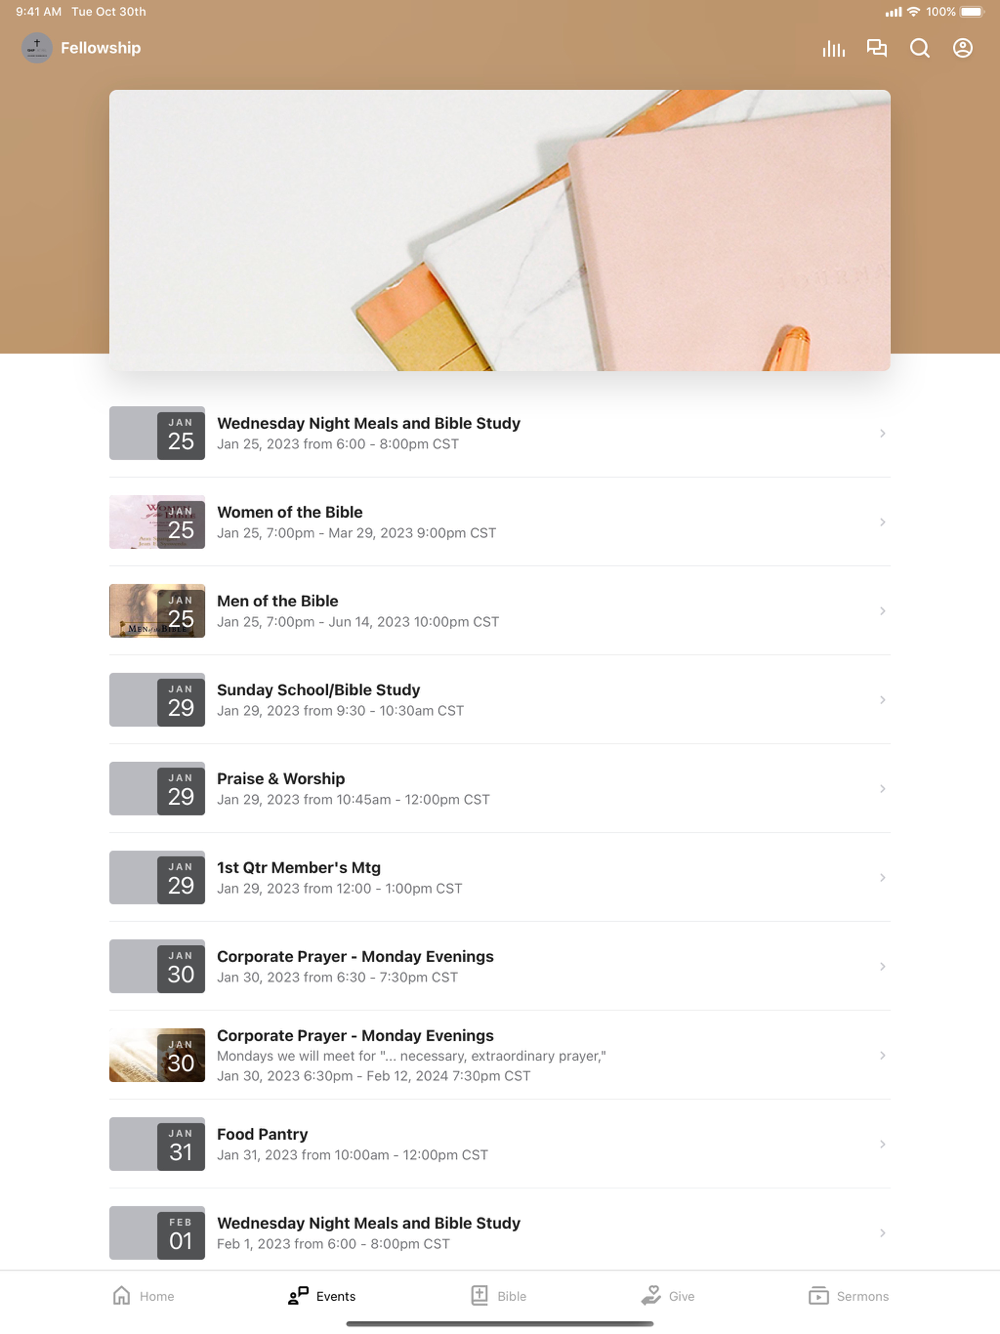Screen dimensions: 1000x1334
Task: Open the Sermons tab icon
Action: click(x=818, y=1296)
